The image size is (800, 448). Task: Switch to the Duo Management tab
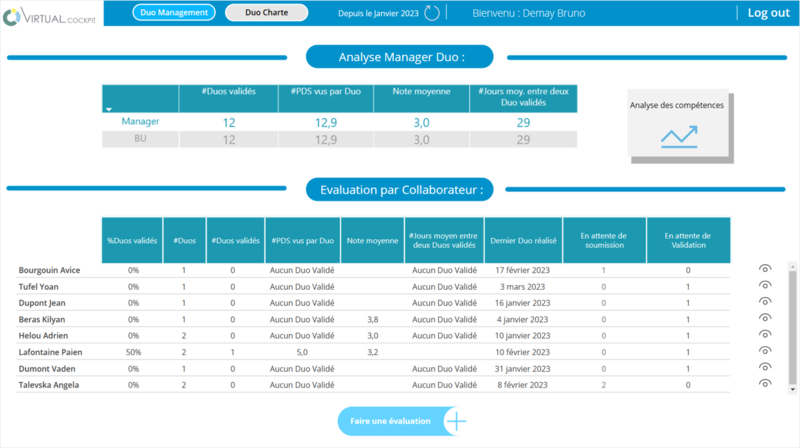click(174, 13)
